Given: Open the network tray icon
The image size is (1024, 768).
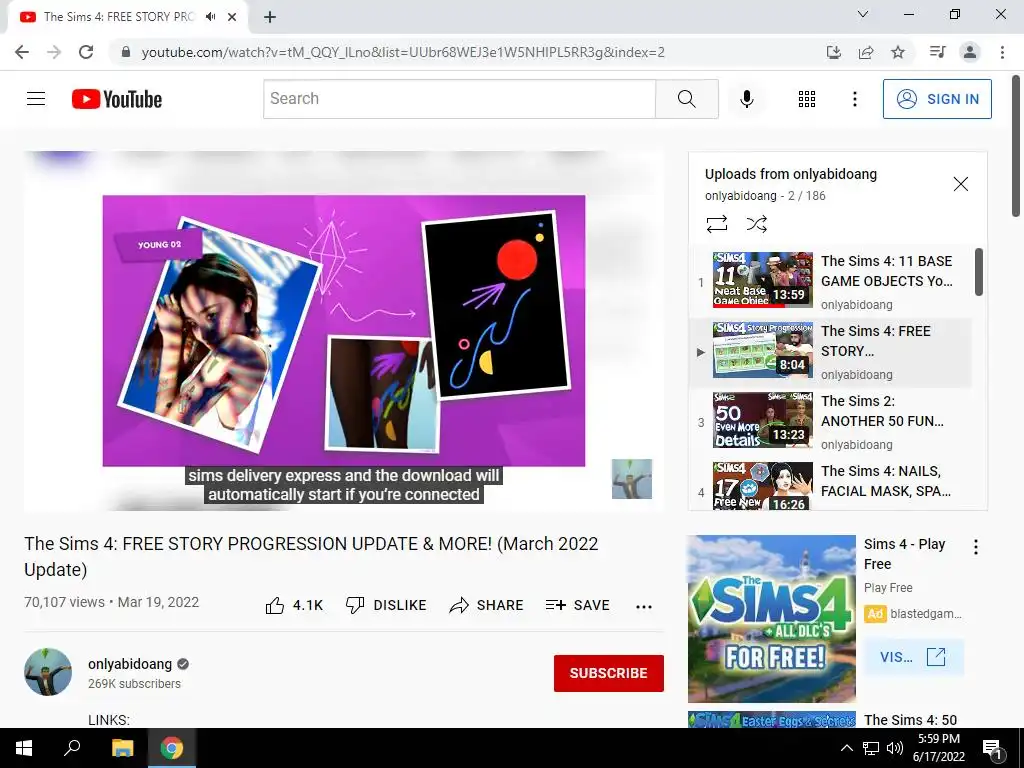Looking at the screenshot, I should tap(871, 748).
